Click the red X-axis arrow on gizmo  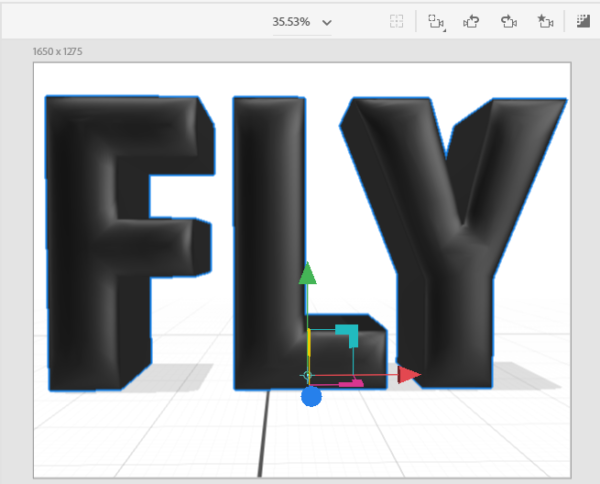point(408,375)
